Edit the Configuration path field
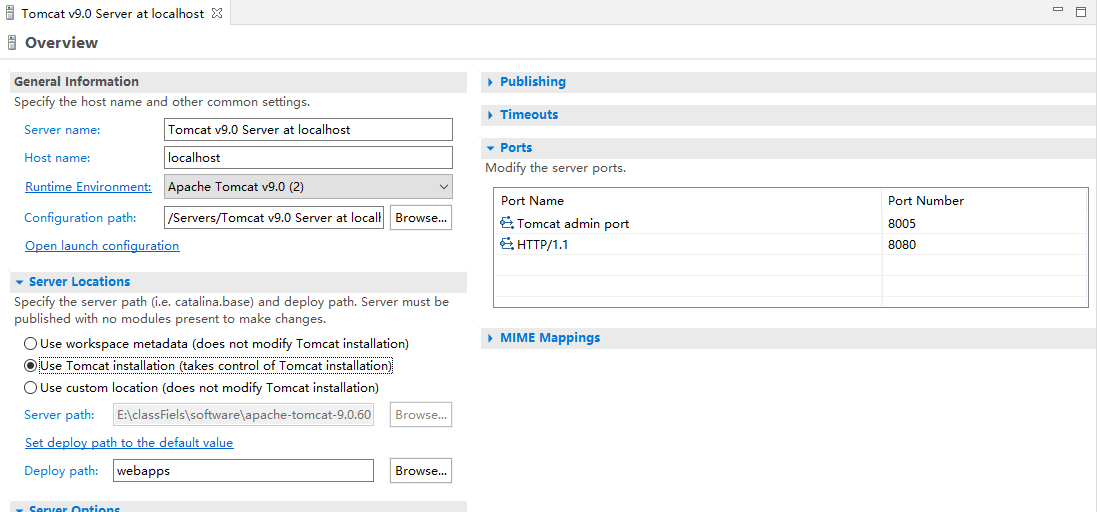Viewport: 1097px width, 512px height. pyautogui.click(x=274, y=218)
